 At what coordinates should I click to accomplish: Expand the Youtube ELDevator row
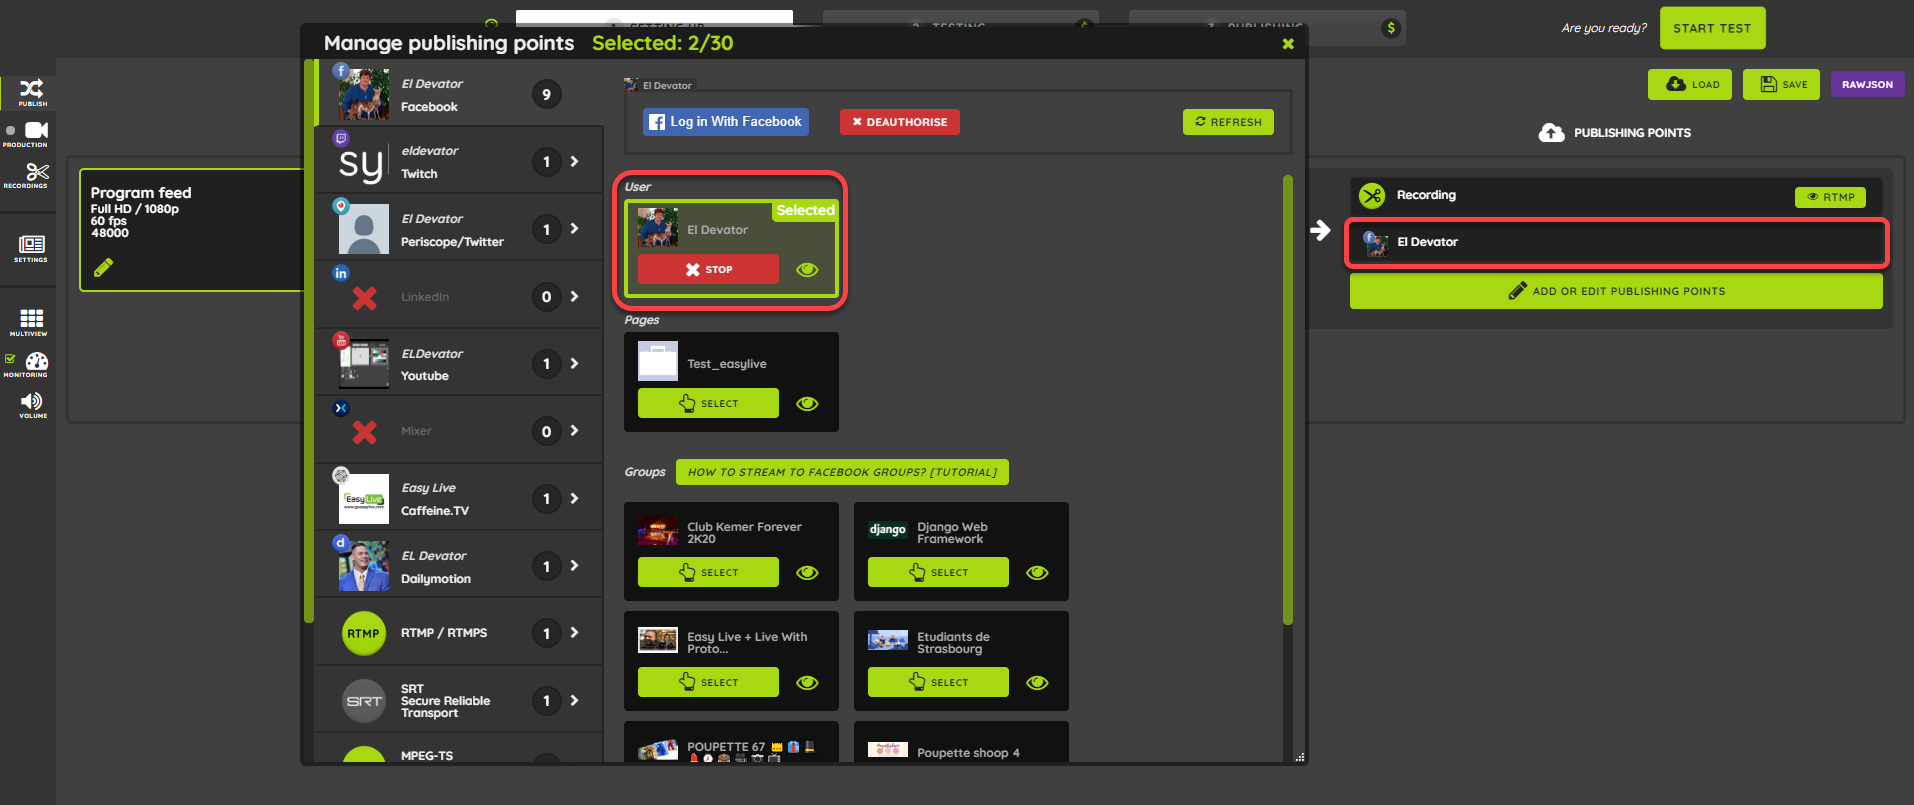pyautogui.click(x=574, y=364)
